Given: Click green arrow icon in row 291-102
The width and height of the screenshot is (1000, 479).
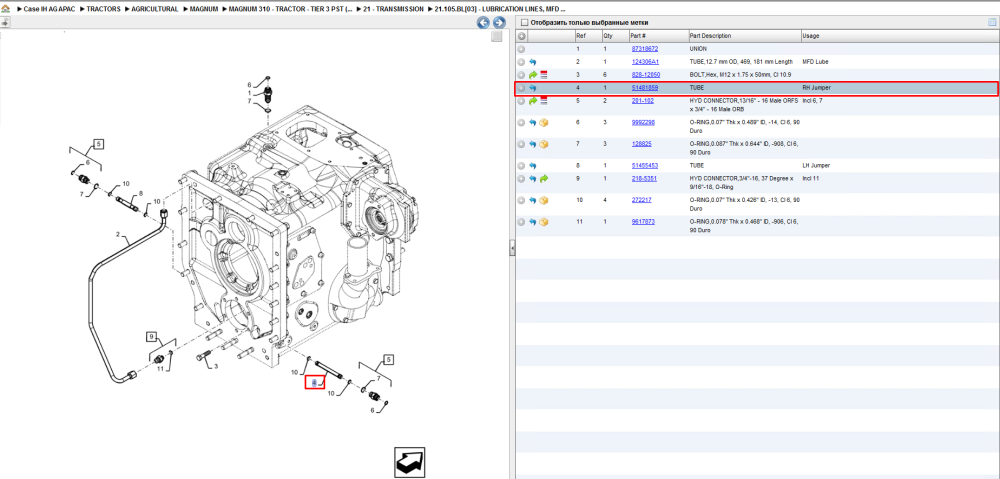Looking at the screenshot, I should 533,101.
